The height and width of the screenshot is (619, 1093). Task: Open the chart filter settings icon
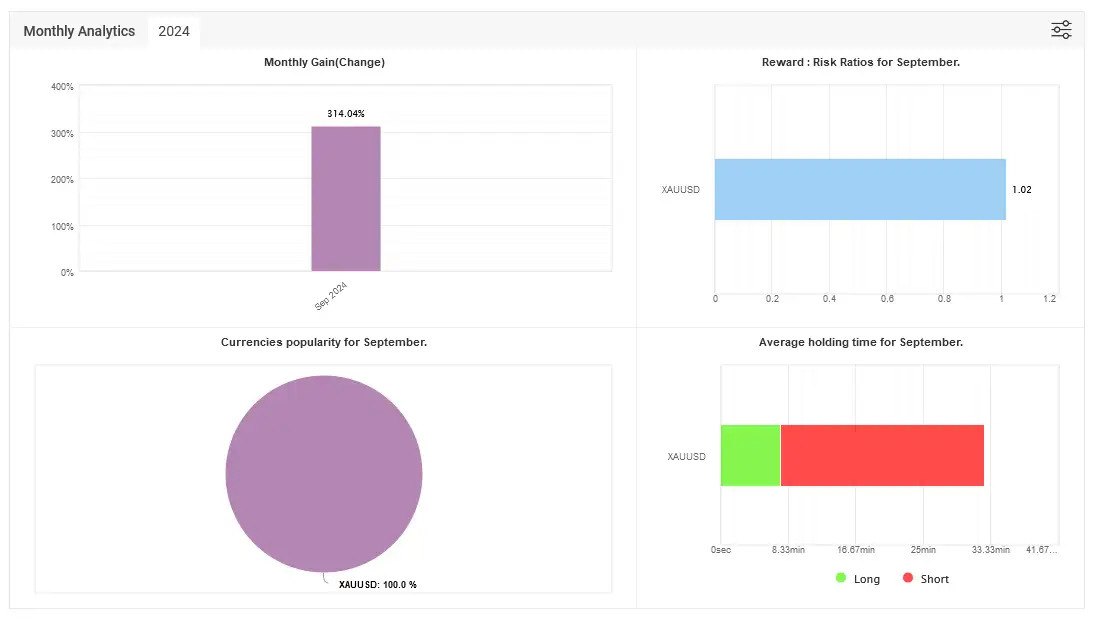tap(1061, 30)
